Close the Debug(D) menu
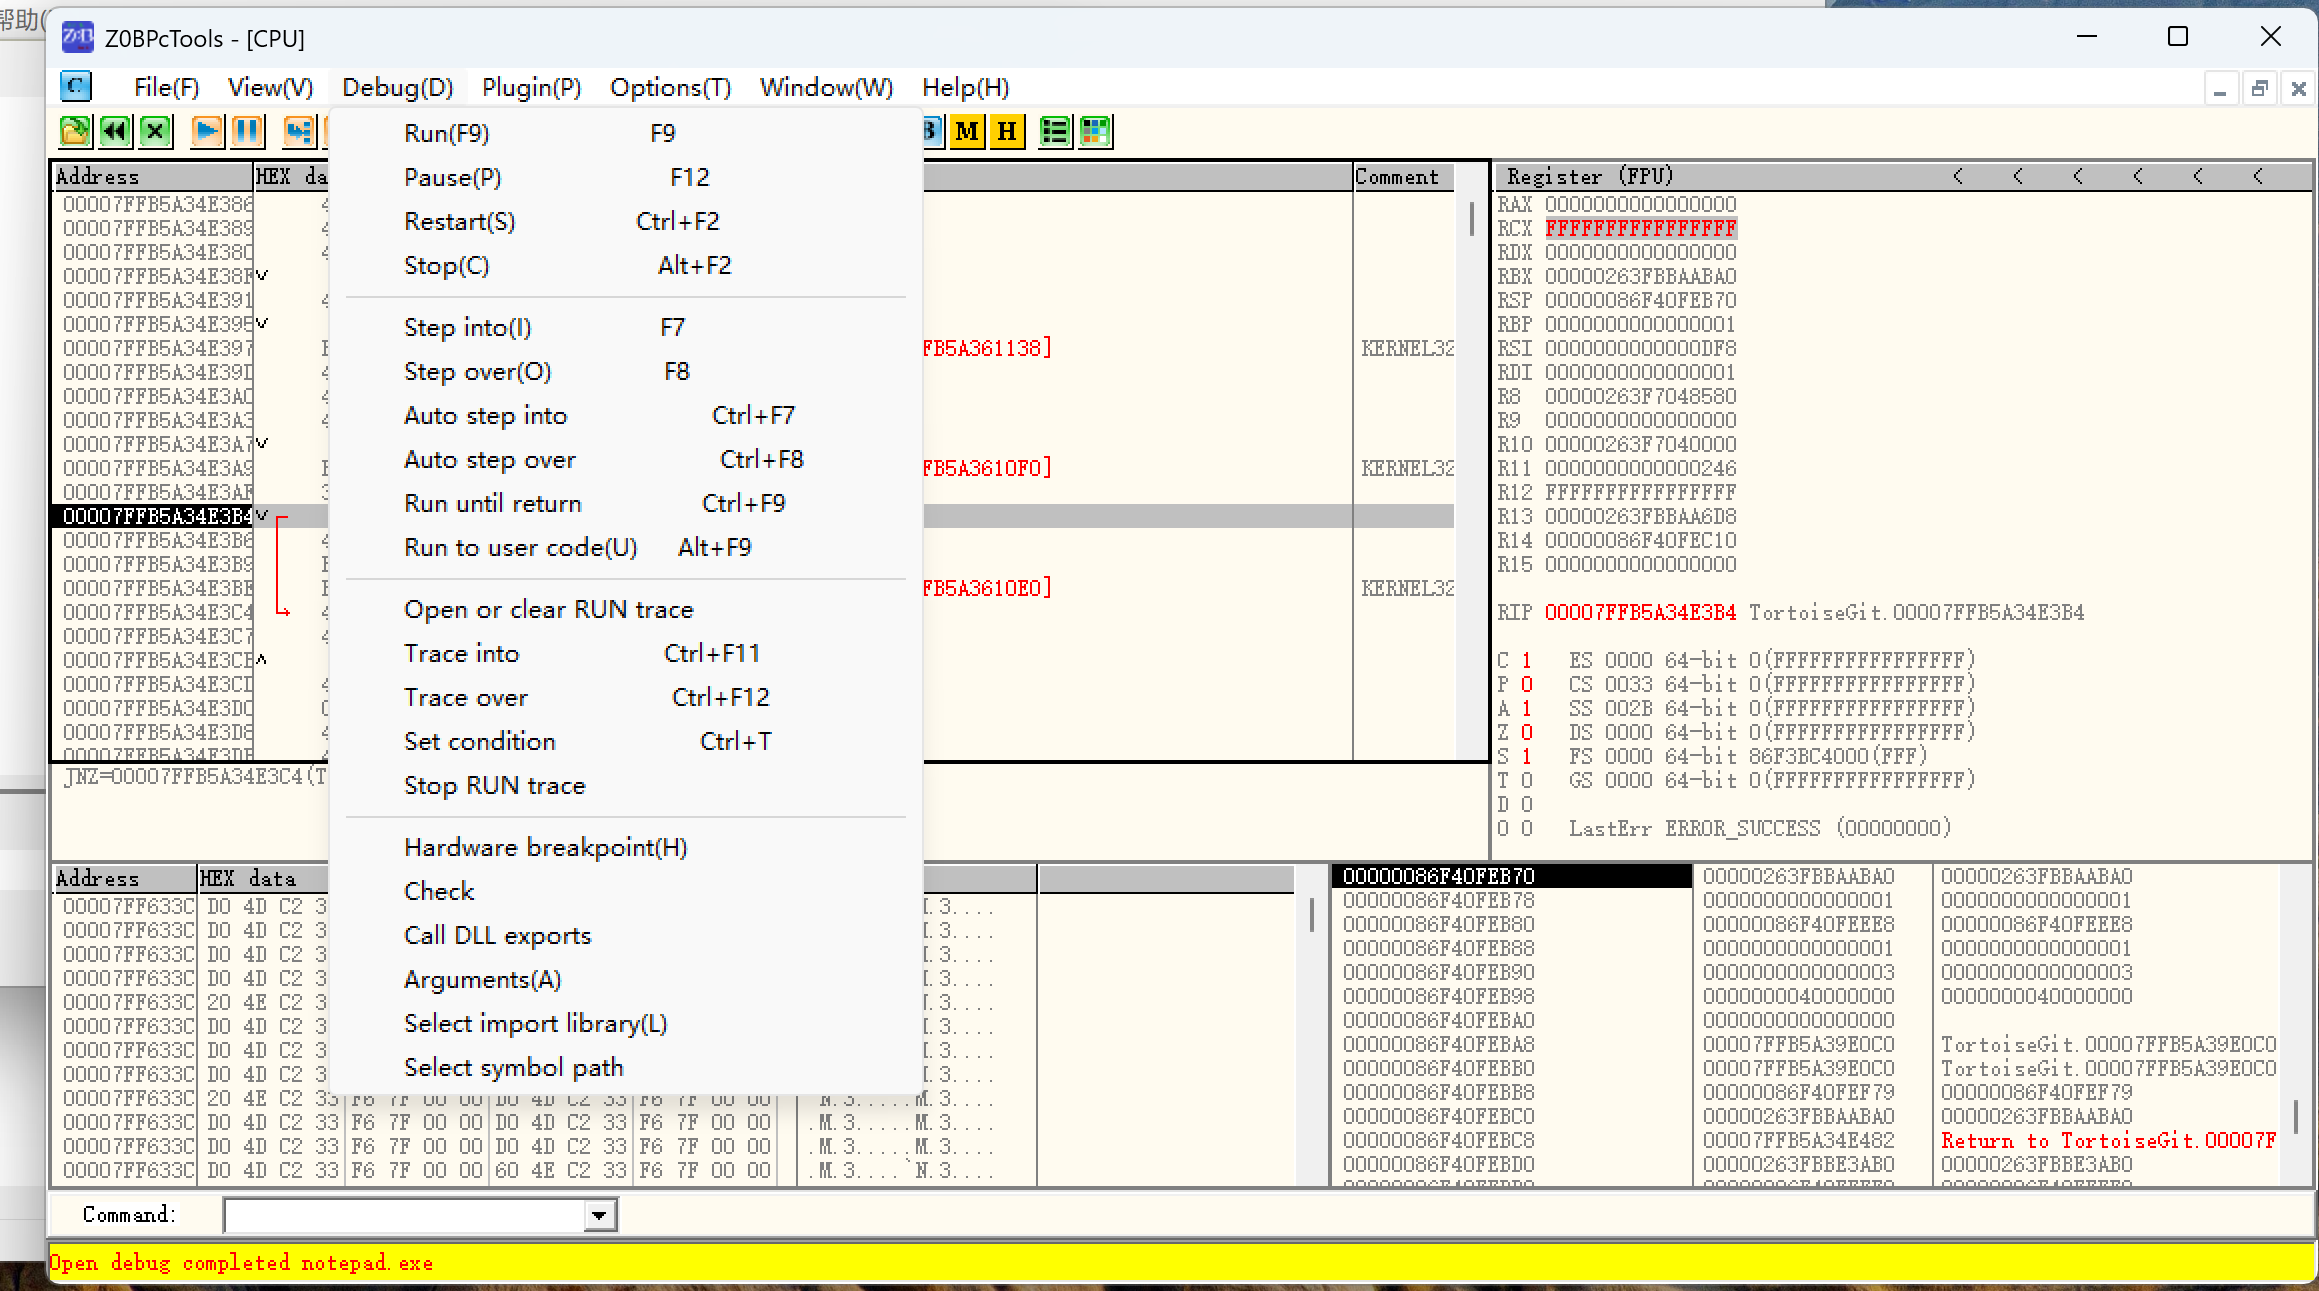This screenshot has width=2319, height=1291. point(398,87)
